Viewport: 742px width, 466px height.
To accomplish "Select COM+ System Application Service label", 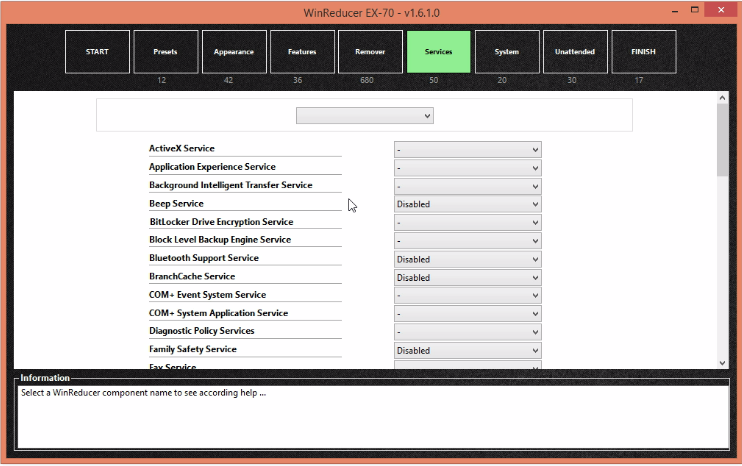I will click(218, 313).
